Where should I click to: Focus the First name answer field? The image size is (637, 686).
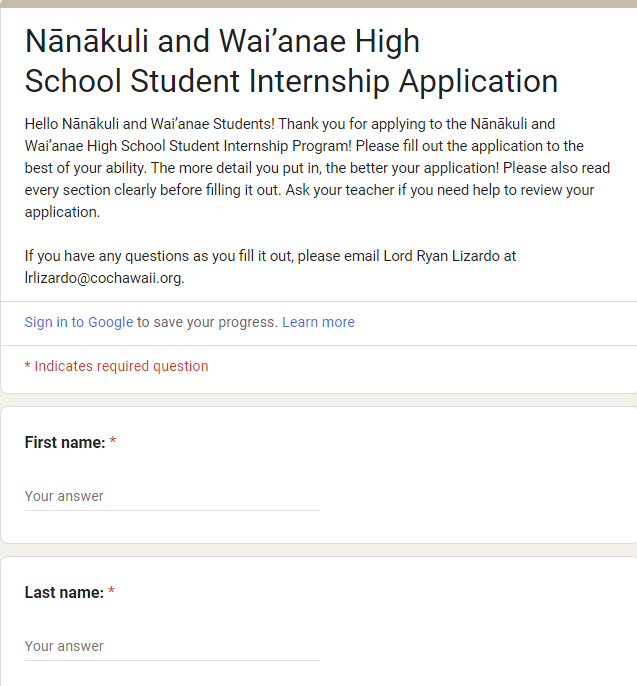click(x=172, y=497)
